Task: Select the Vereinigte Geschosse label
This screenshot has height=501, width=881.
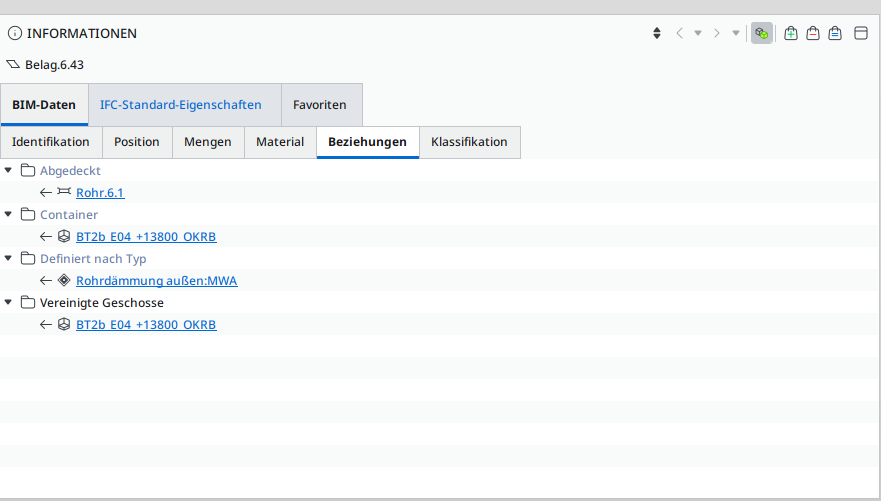Action: coord(102,303)
